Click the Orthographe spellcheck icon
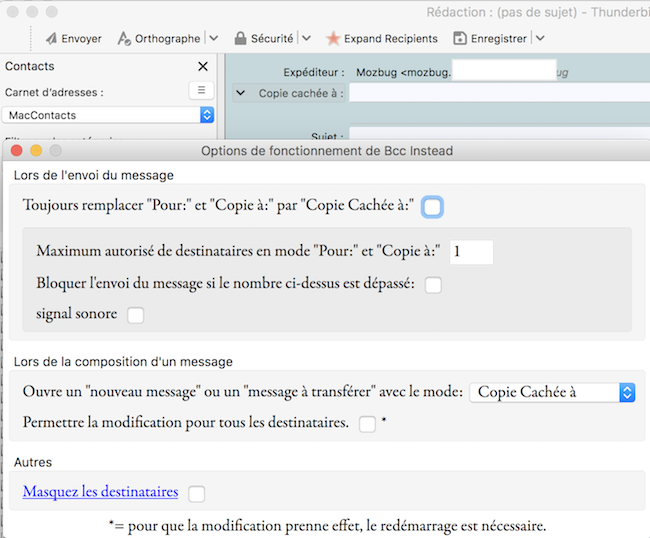This screenshot has width=650, height=538. tap(124, 39)
